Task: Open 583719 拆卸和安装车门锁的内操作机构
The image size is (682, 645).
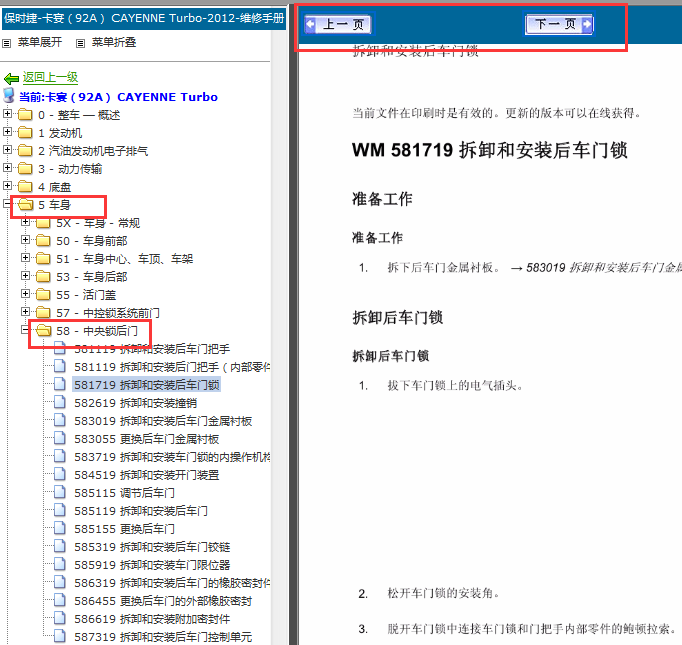Action: (x=172, y=457)
